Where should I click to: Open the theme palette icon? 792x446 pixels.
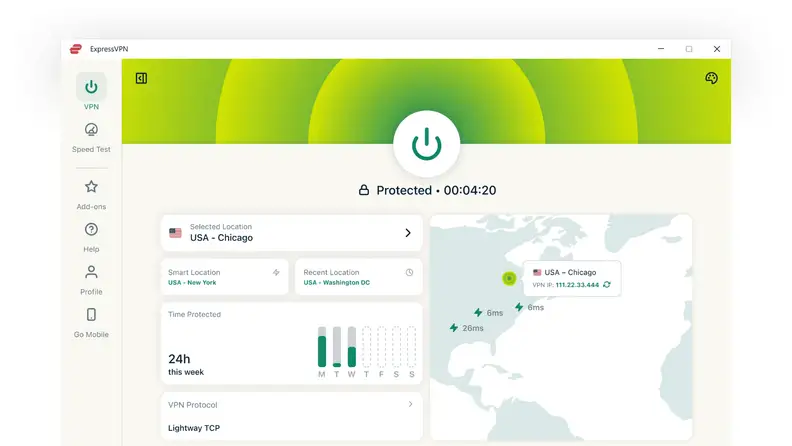click(x=711, y=78)
